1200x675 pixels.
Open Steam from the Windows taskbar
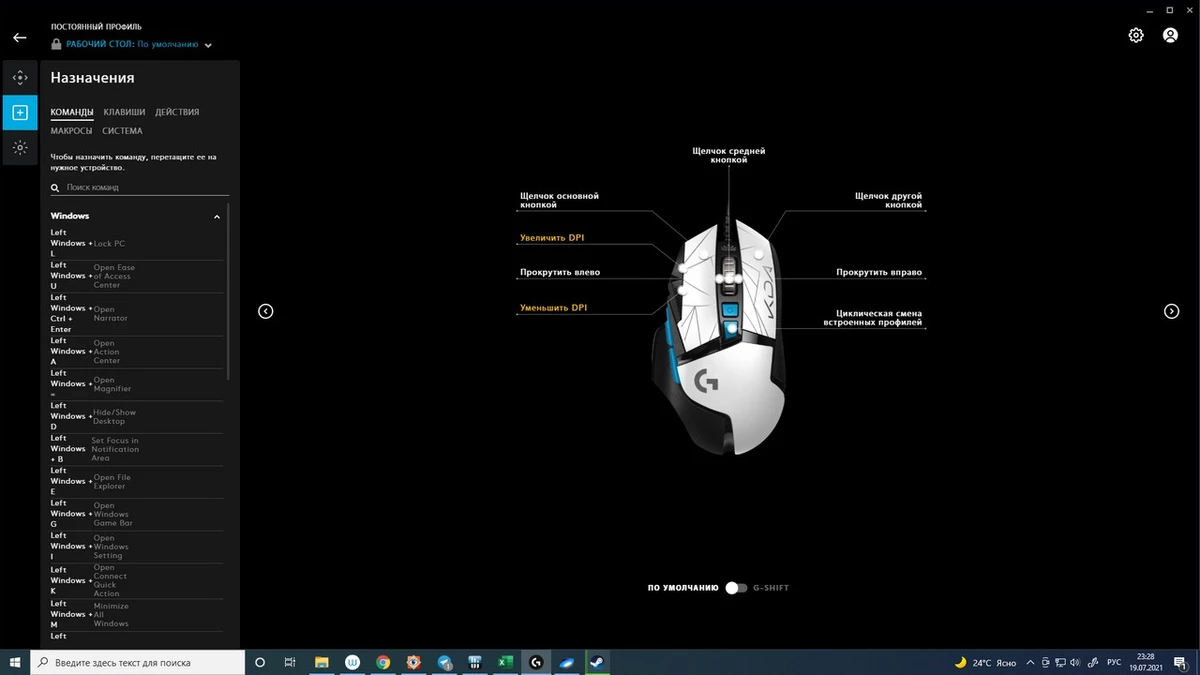point(596,662)
